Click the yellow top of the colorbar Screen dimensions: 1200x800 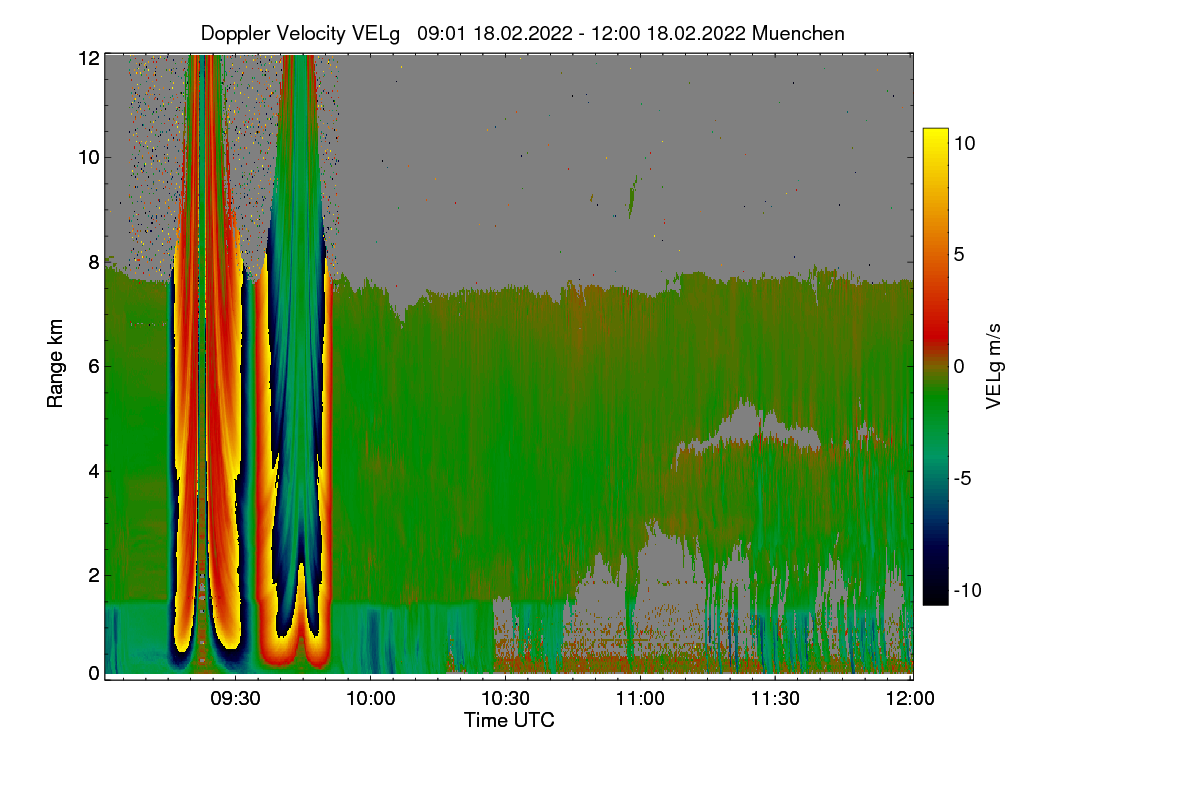click(935, 136)
